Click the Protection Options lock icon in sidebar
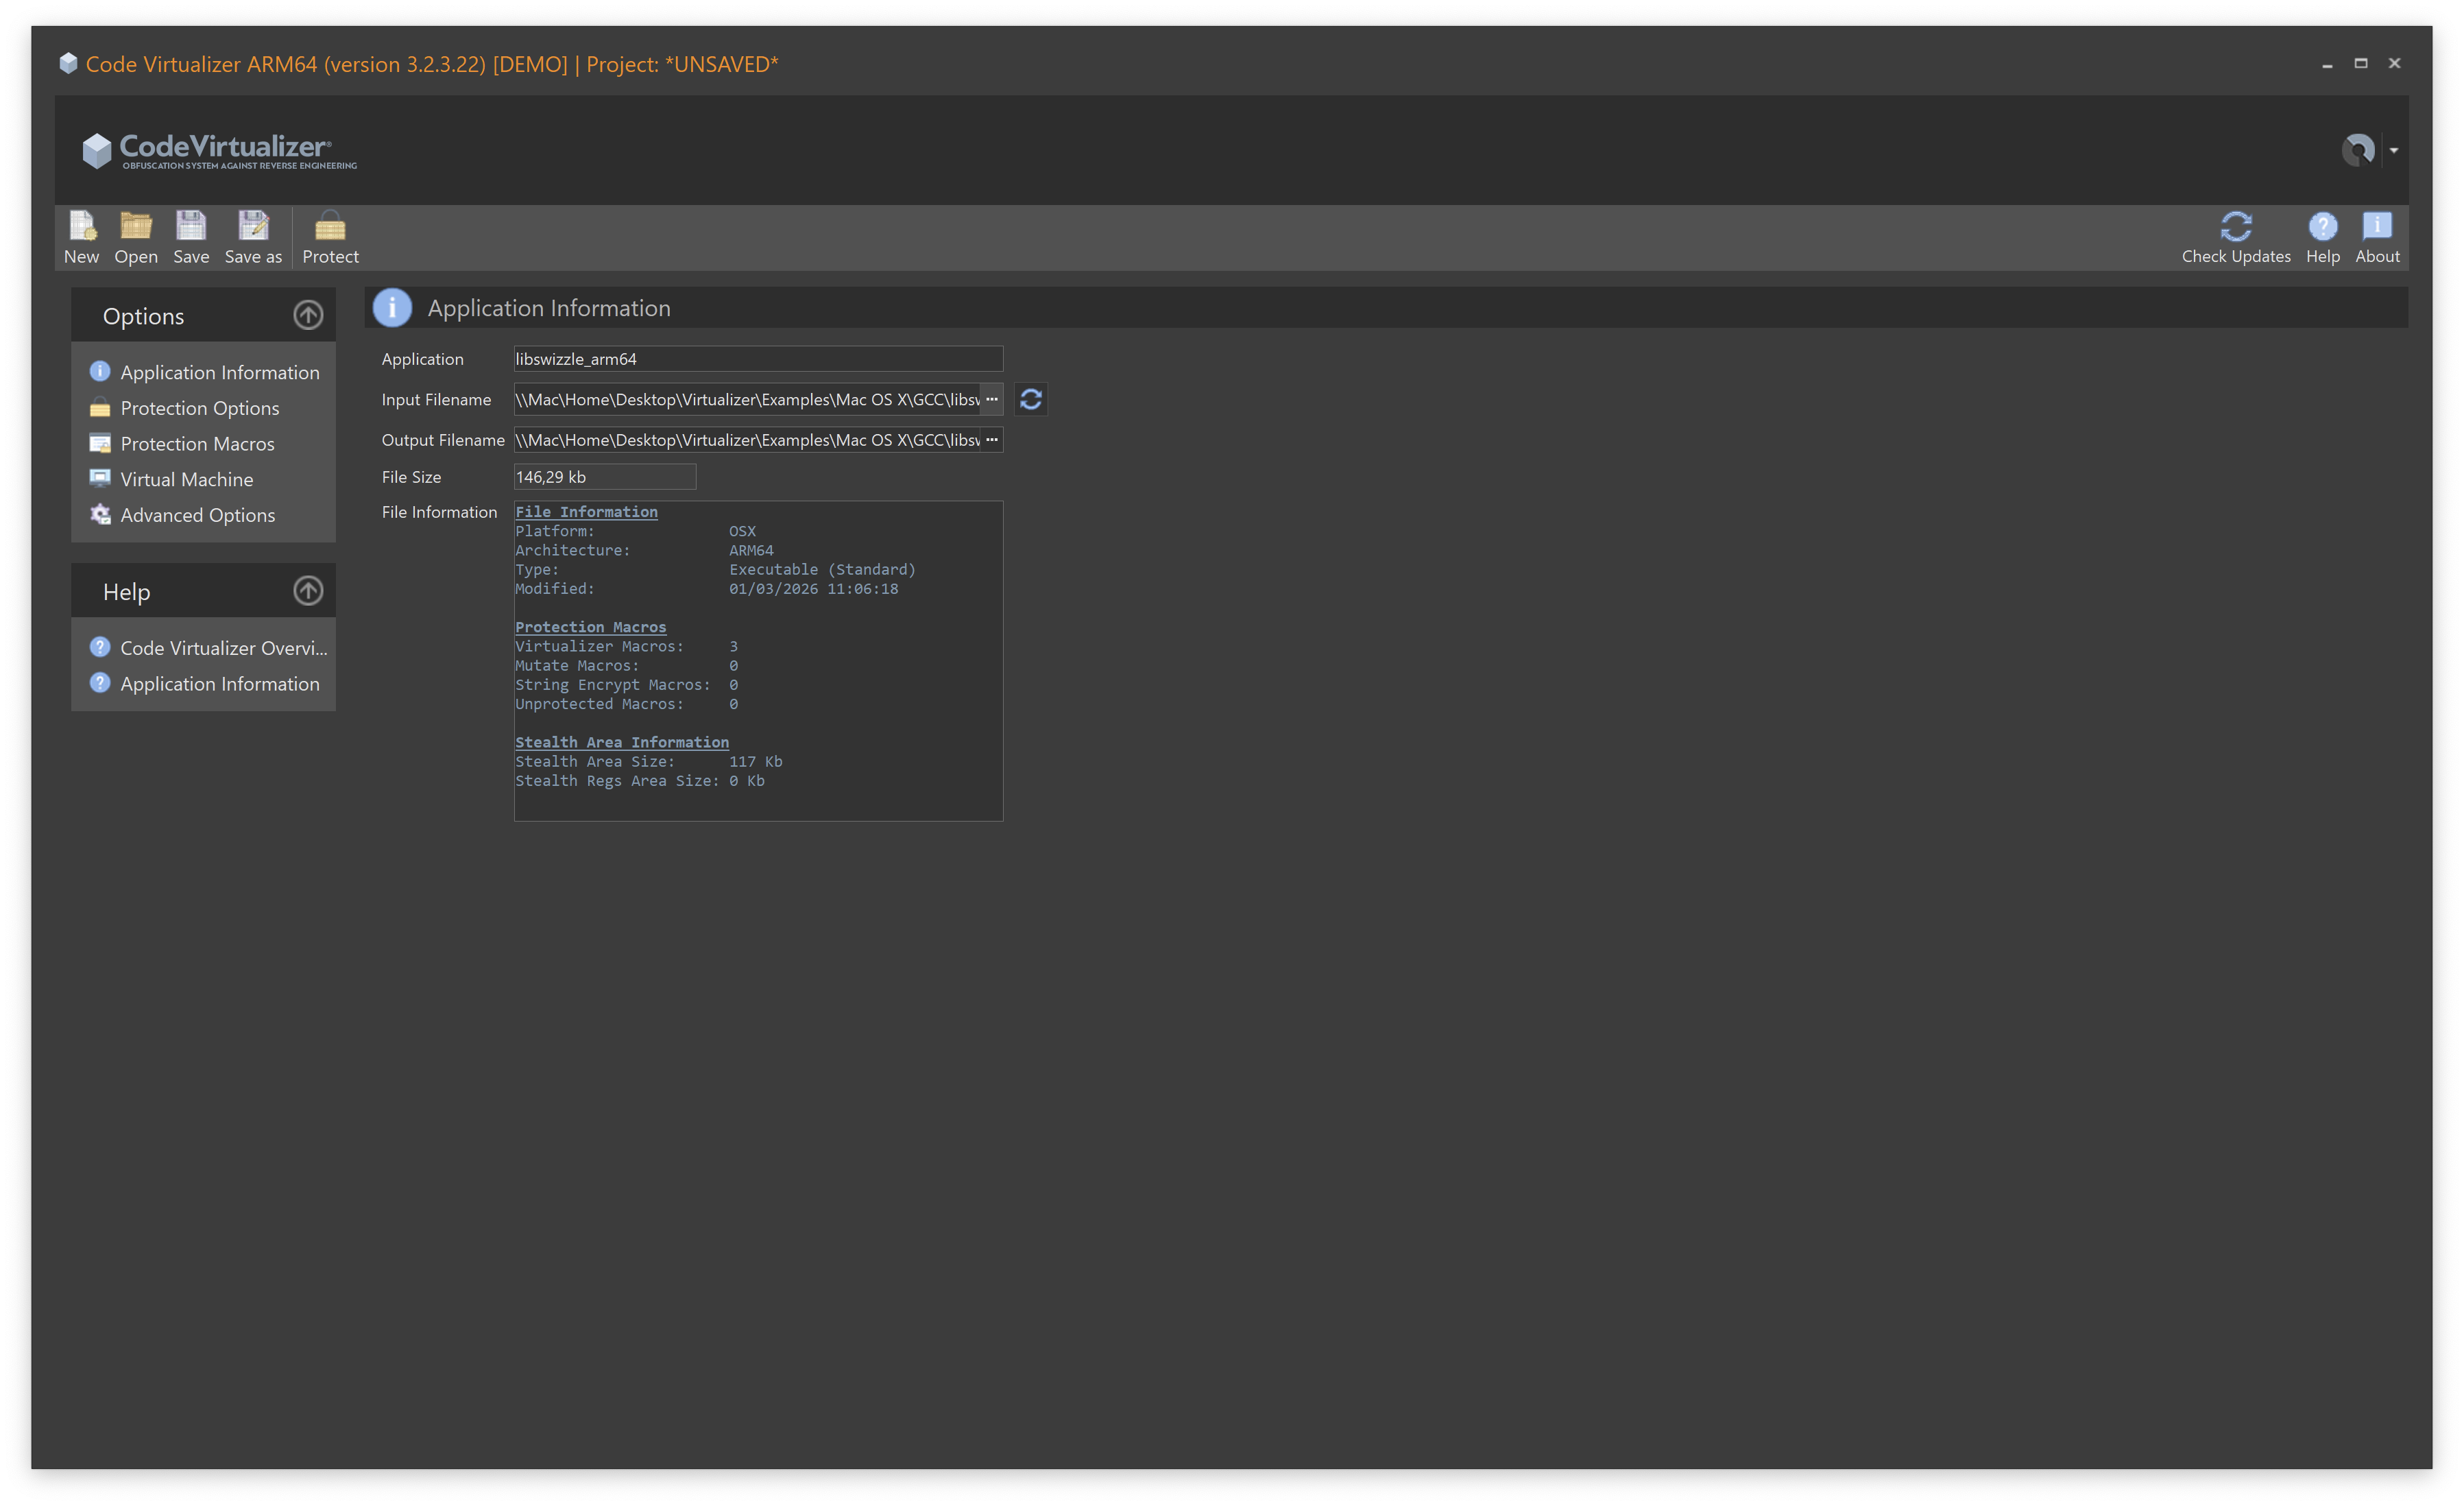Image resolution: width=2464 pixels, height=1506 pixels. [x=100, y=407]
